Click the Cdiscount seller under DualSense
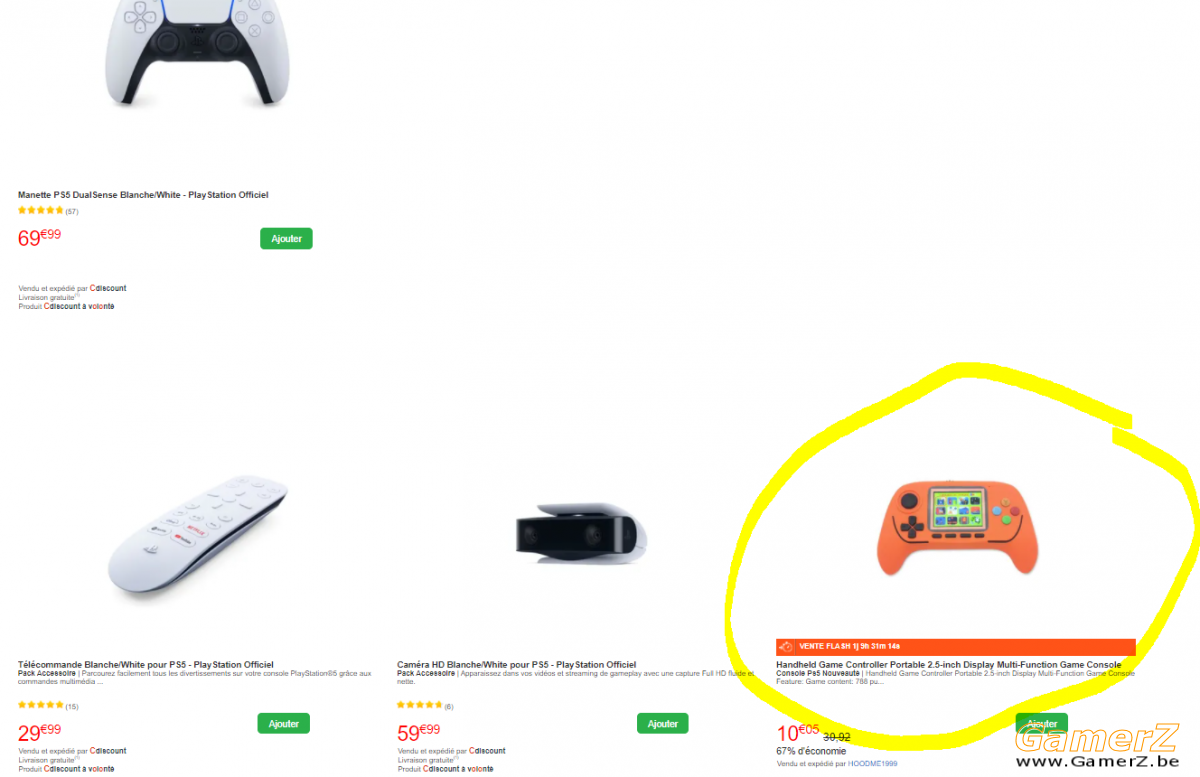The width and height of the screenshot is (1200, 777). pyautogui.click(x=108, y=288)
